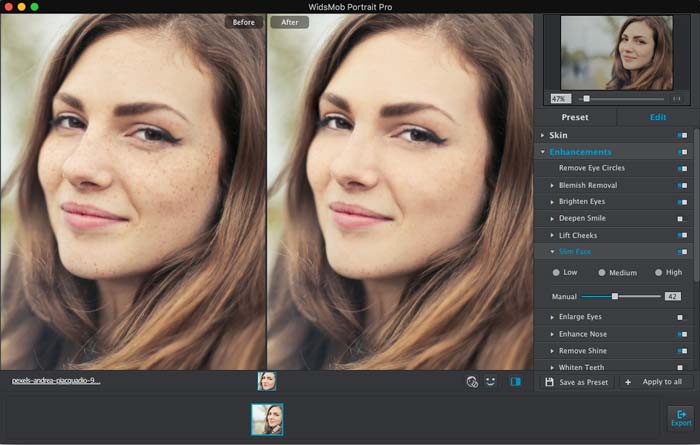Collapse the Slim Face section

pos(552,252)
